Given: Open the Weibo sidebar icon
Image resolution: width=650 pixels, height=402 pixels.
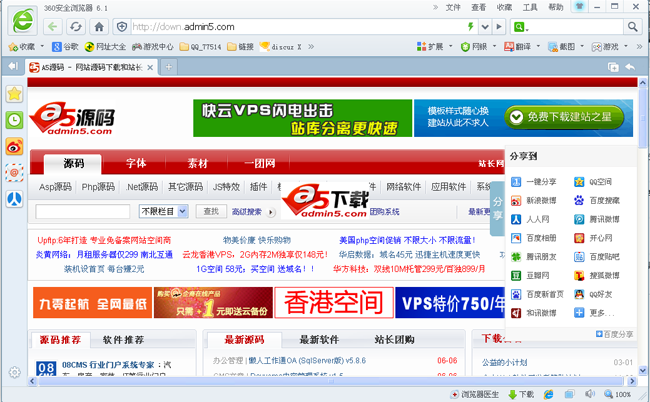Looking at the screenshot, I should tap(15, 147).
